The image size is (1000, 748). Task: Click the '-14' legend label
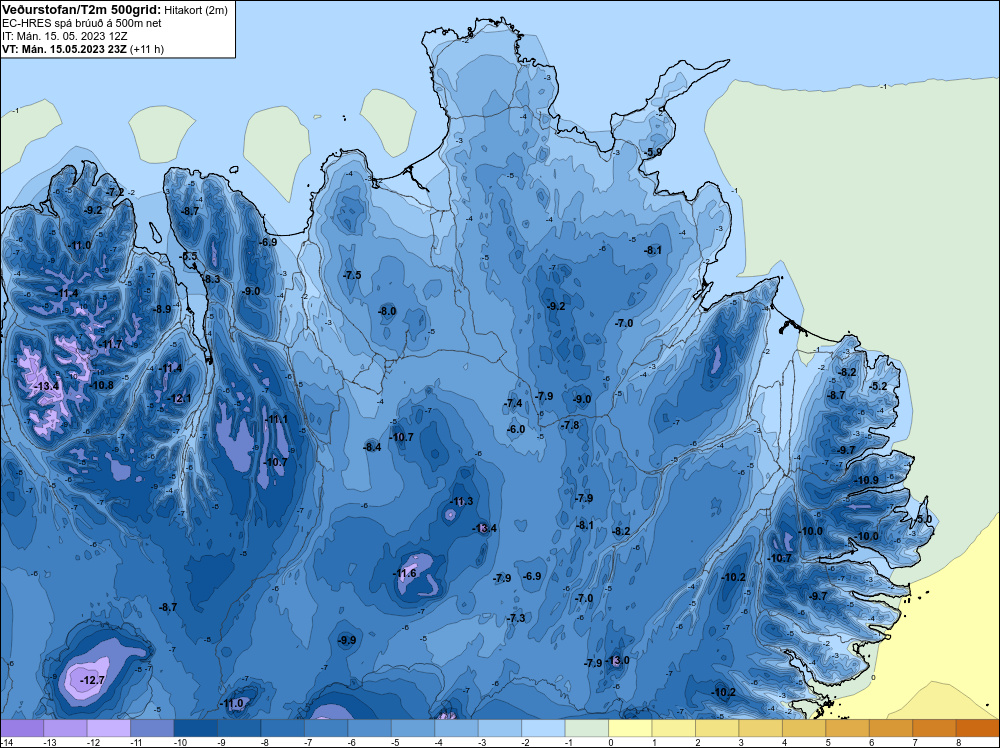pyautogui.click(x=5, y=743)
